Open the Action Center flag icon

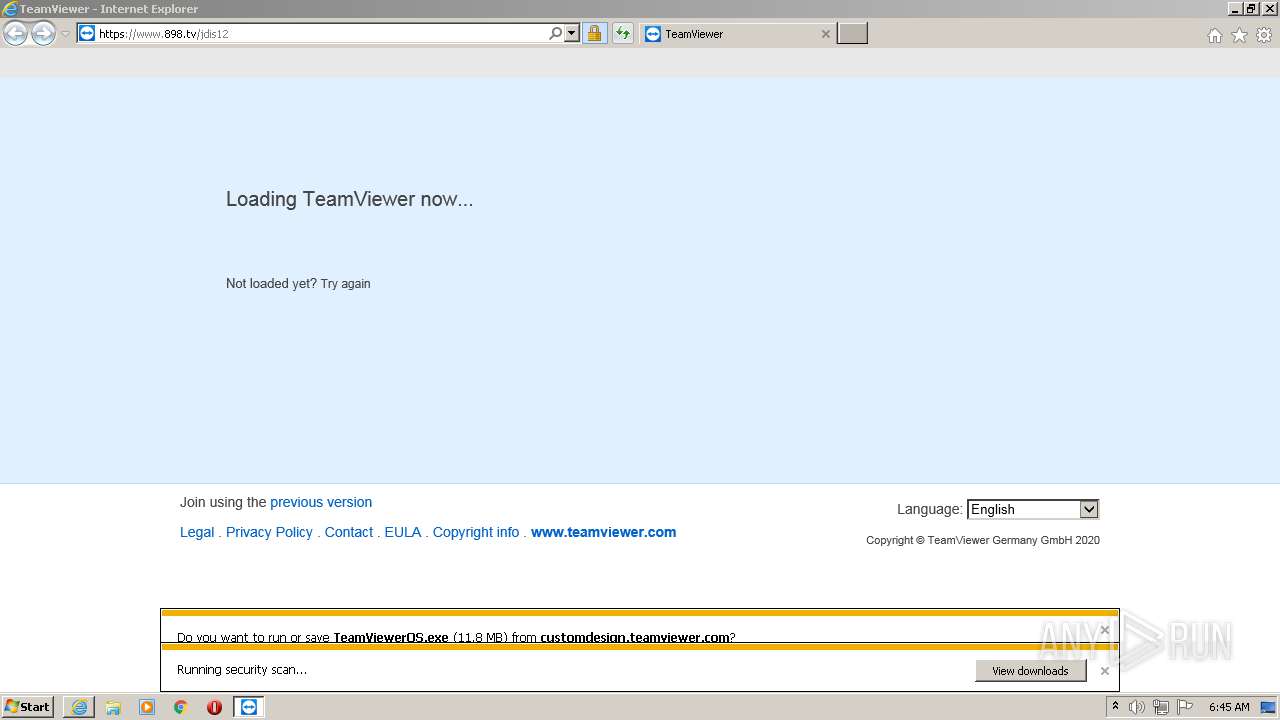pyautogui.click(x=1185, y=707)
